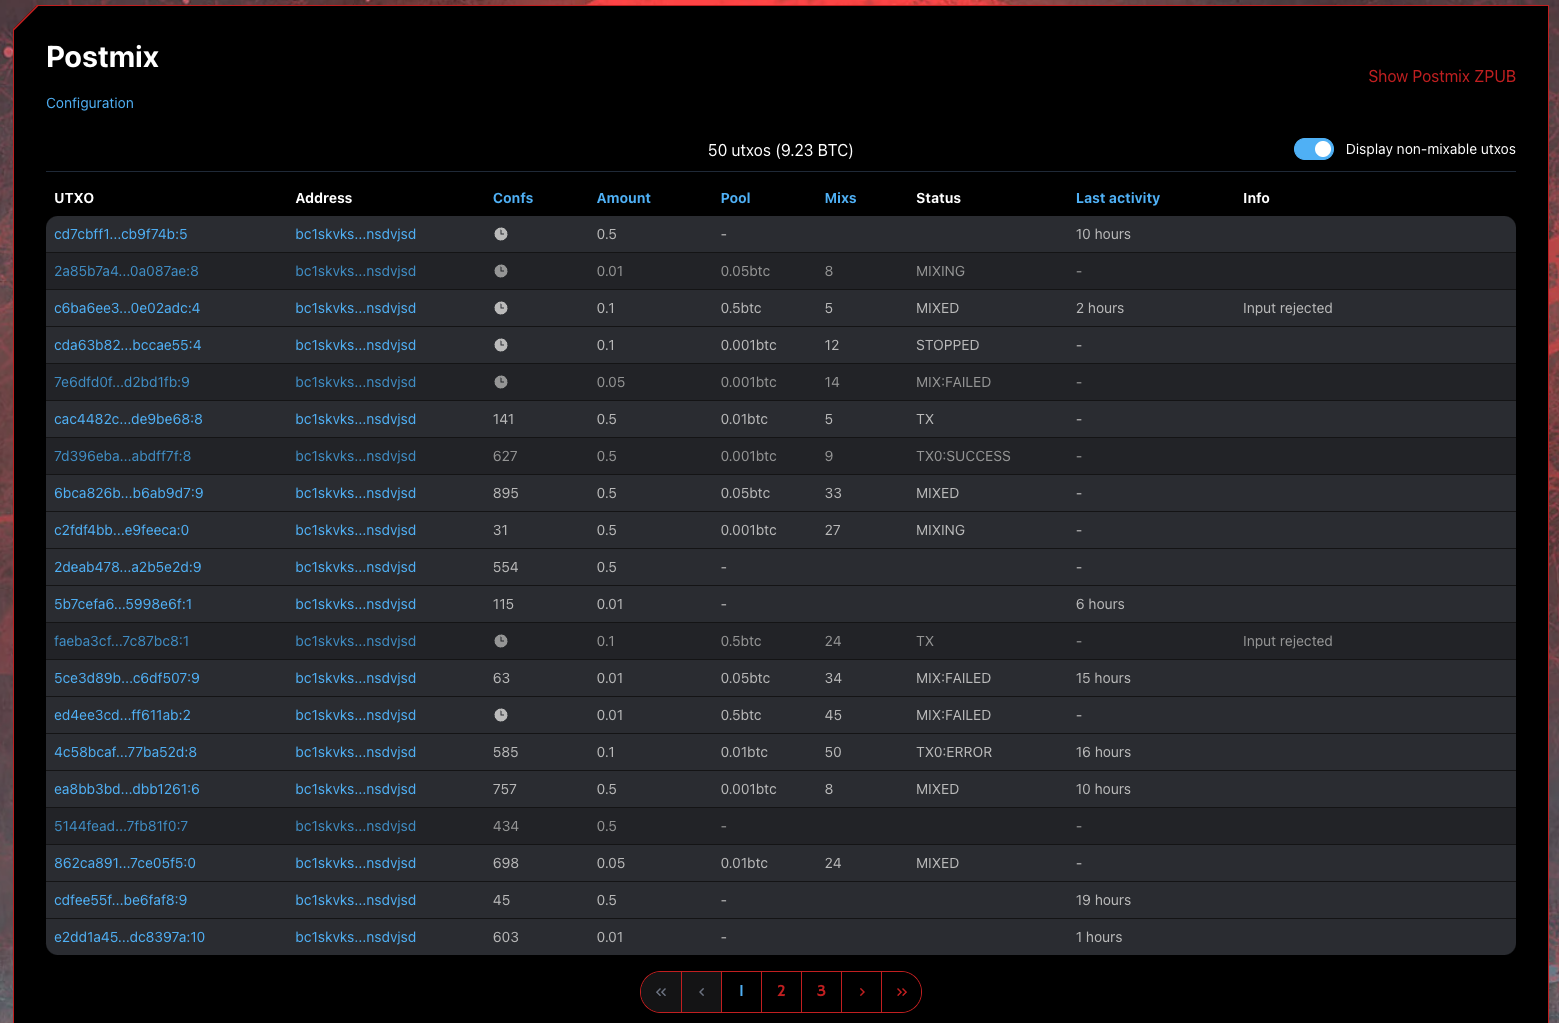This screenshot has width=1559, height=1023.
Task: Open UTXO 4c58bcaf...77ba52d:8
Action: coord(126,752)
